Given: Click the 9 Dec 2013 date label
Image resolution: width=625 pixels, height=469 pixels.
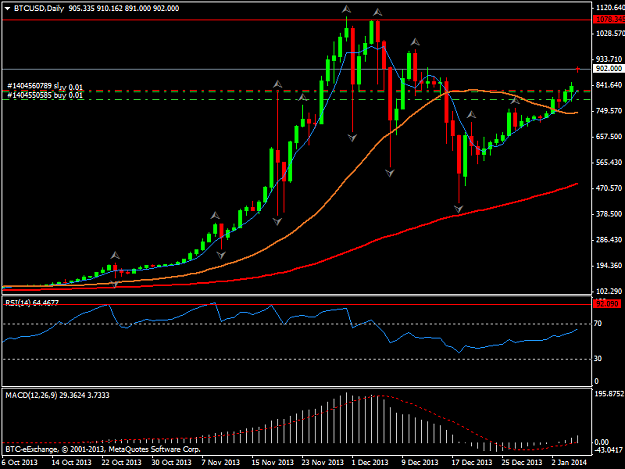Looking at the screenshot, I should tap(420, 462).
